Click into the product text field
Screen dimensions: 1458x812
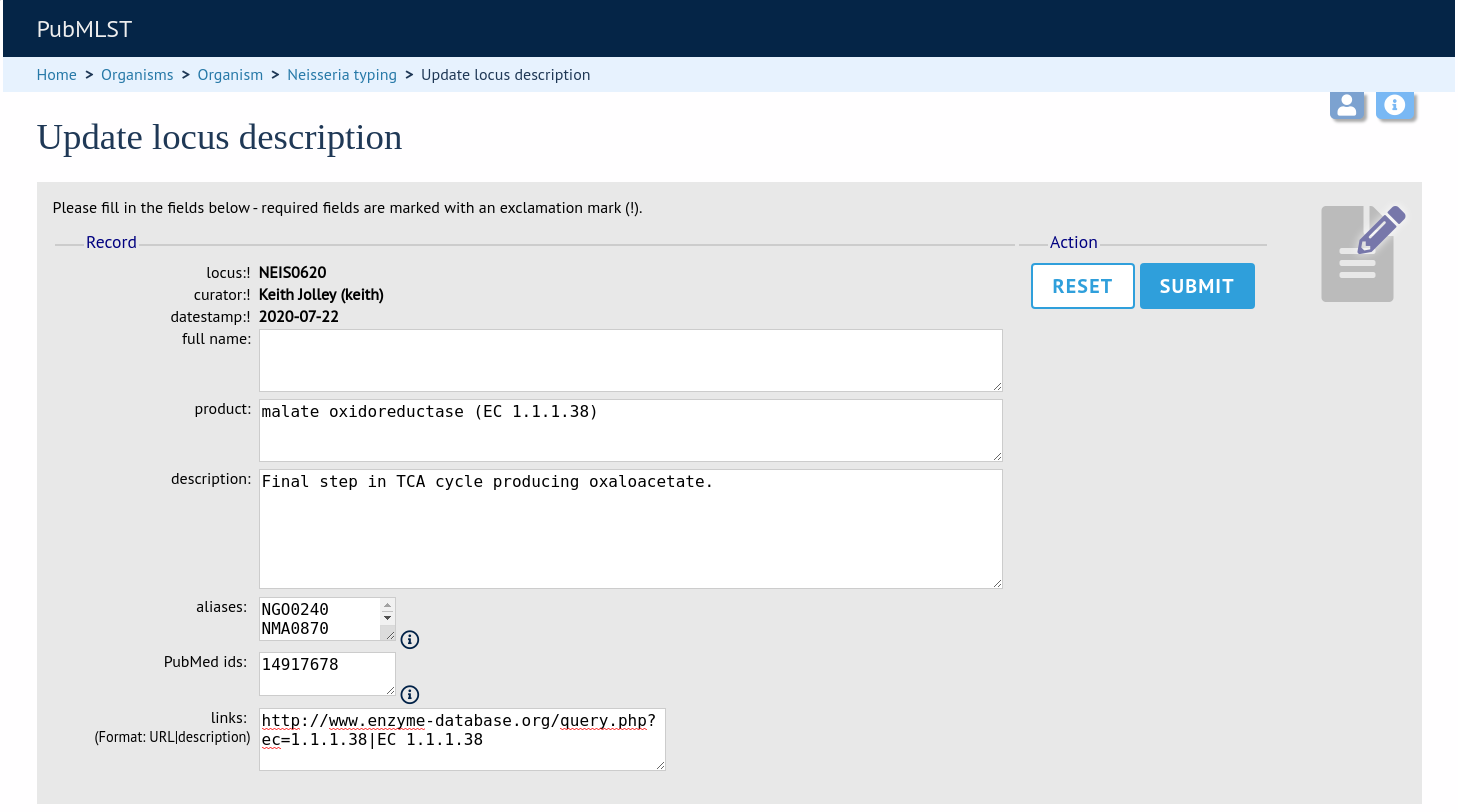(x=631, y=430)
